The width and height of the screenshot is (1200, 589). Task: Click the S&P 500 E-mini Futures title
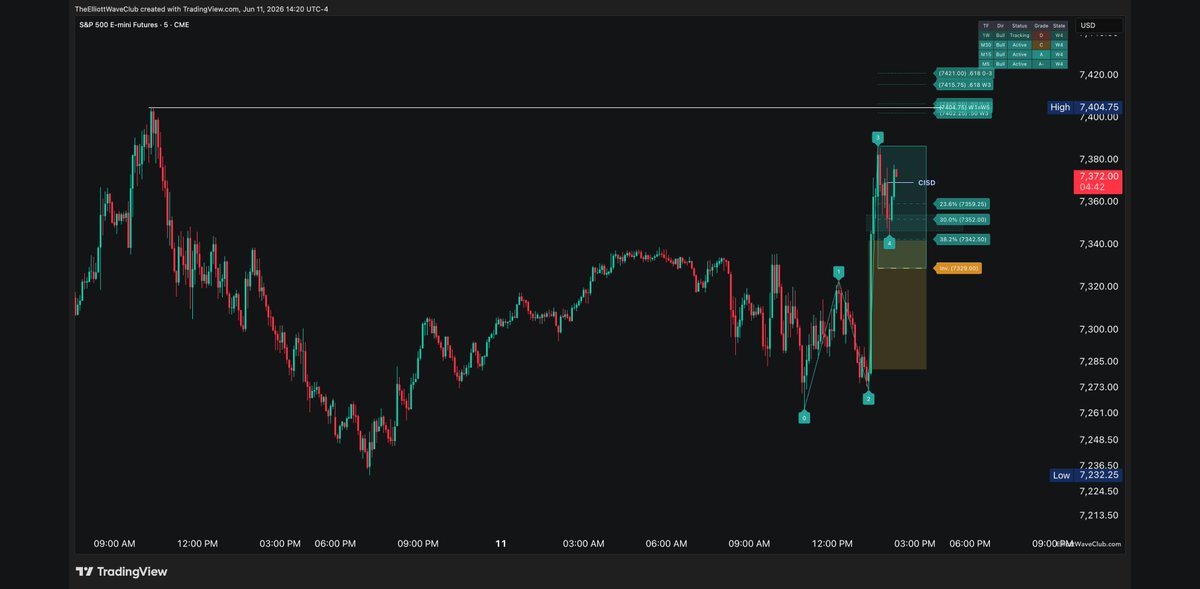click(x=134, y=24)
